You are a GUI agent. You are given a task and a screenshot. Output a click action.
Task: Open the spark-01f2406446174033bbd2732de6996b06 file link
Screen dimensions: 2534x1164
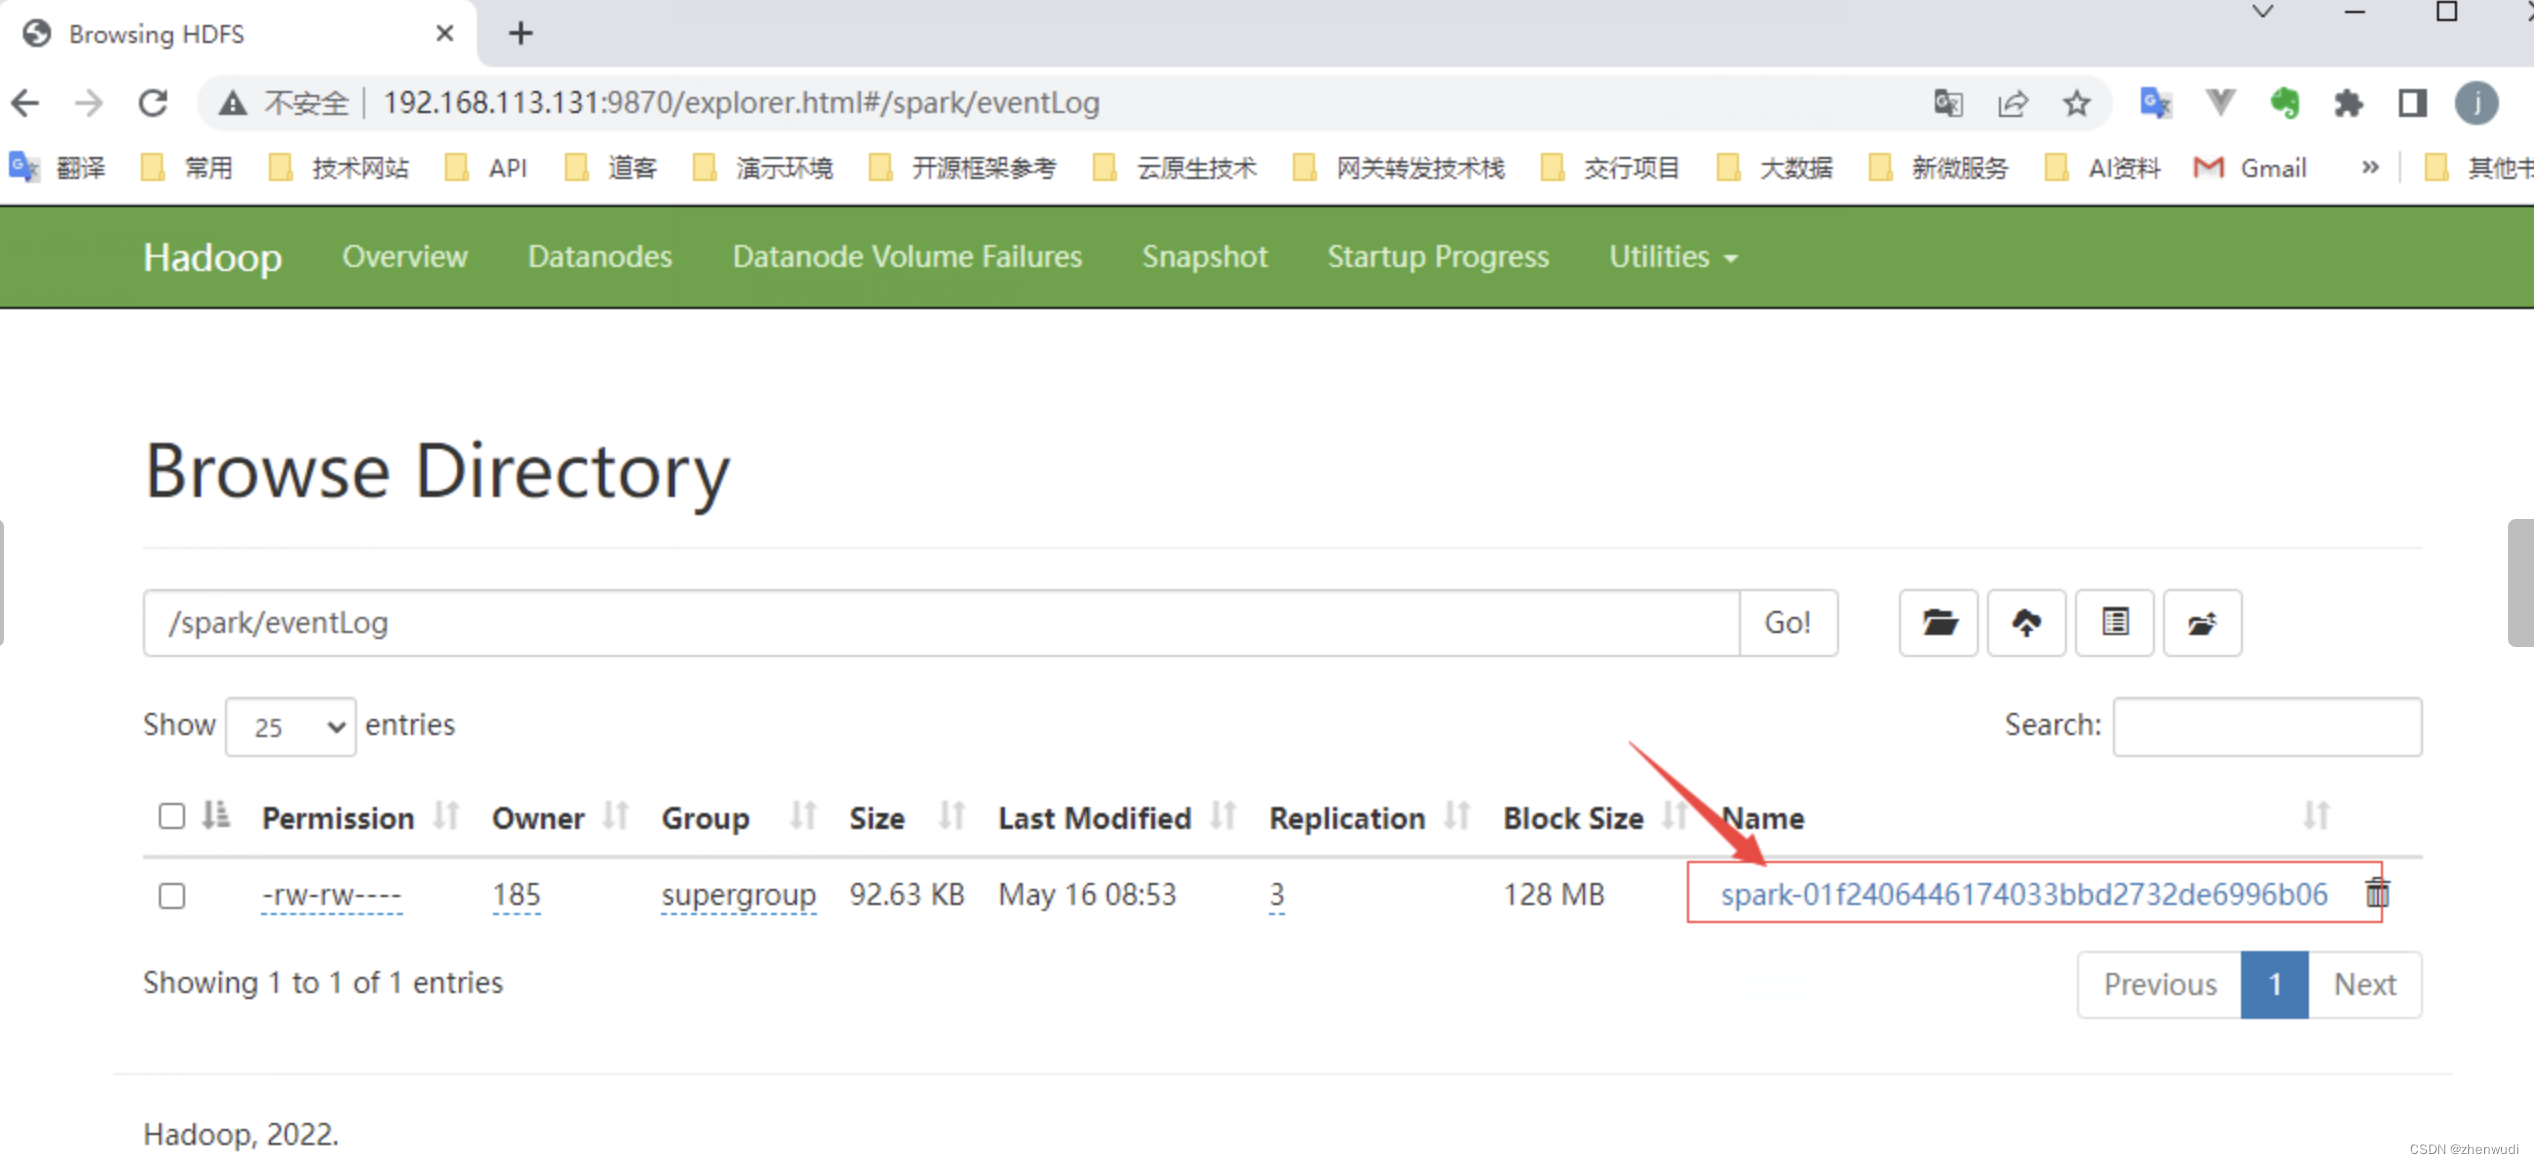(x=2023, y=894)
